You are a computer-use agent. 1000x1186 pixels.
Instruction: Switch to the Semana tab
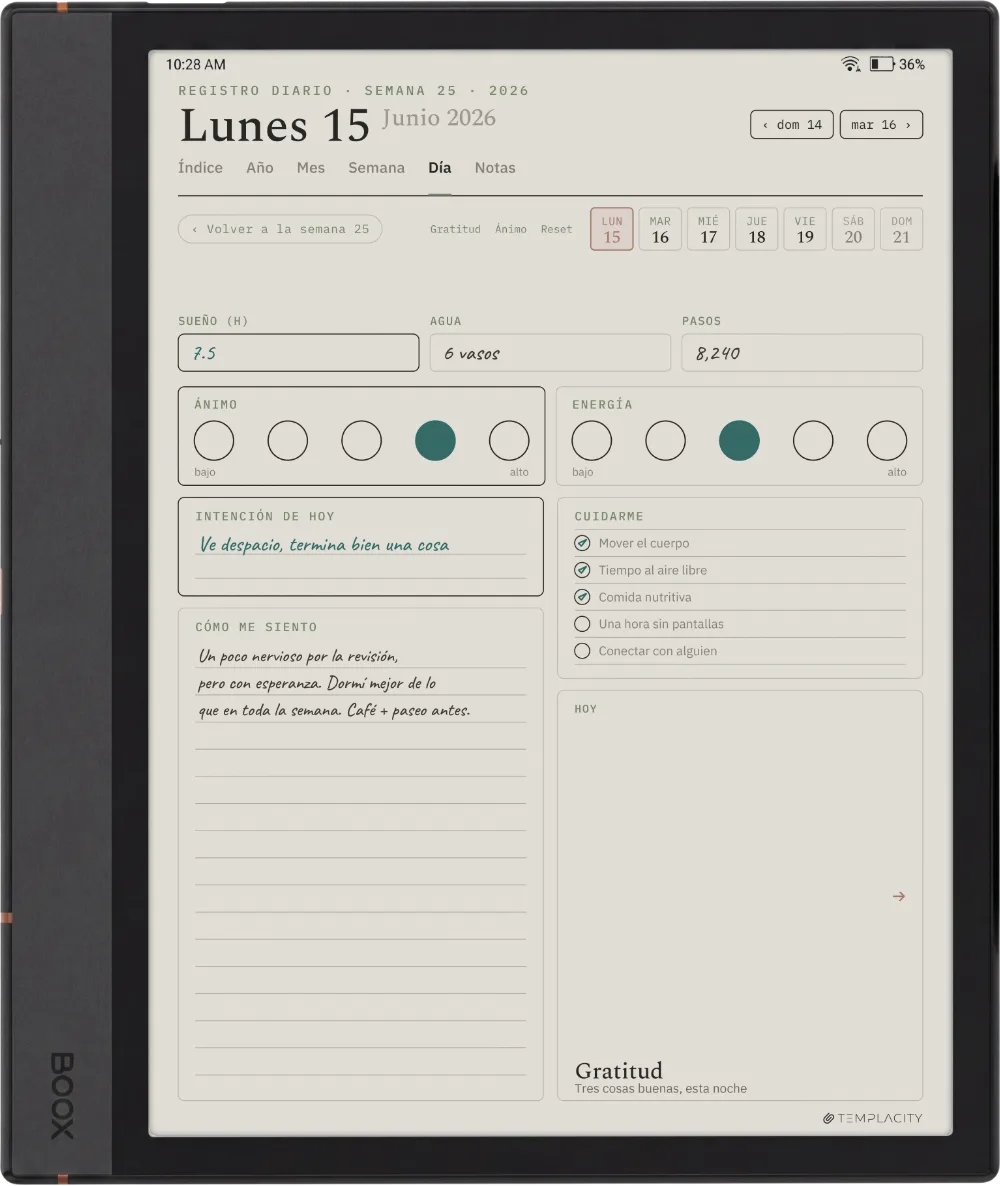click(377, 168)
